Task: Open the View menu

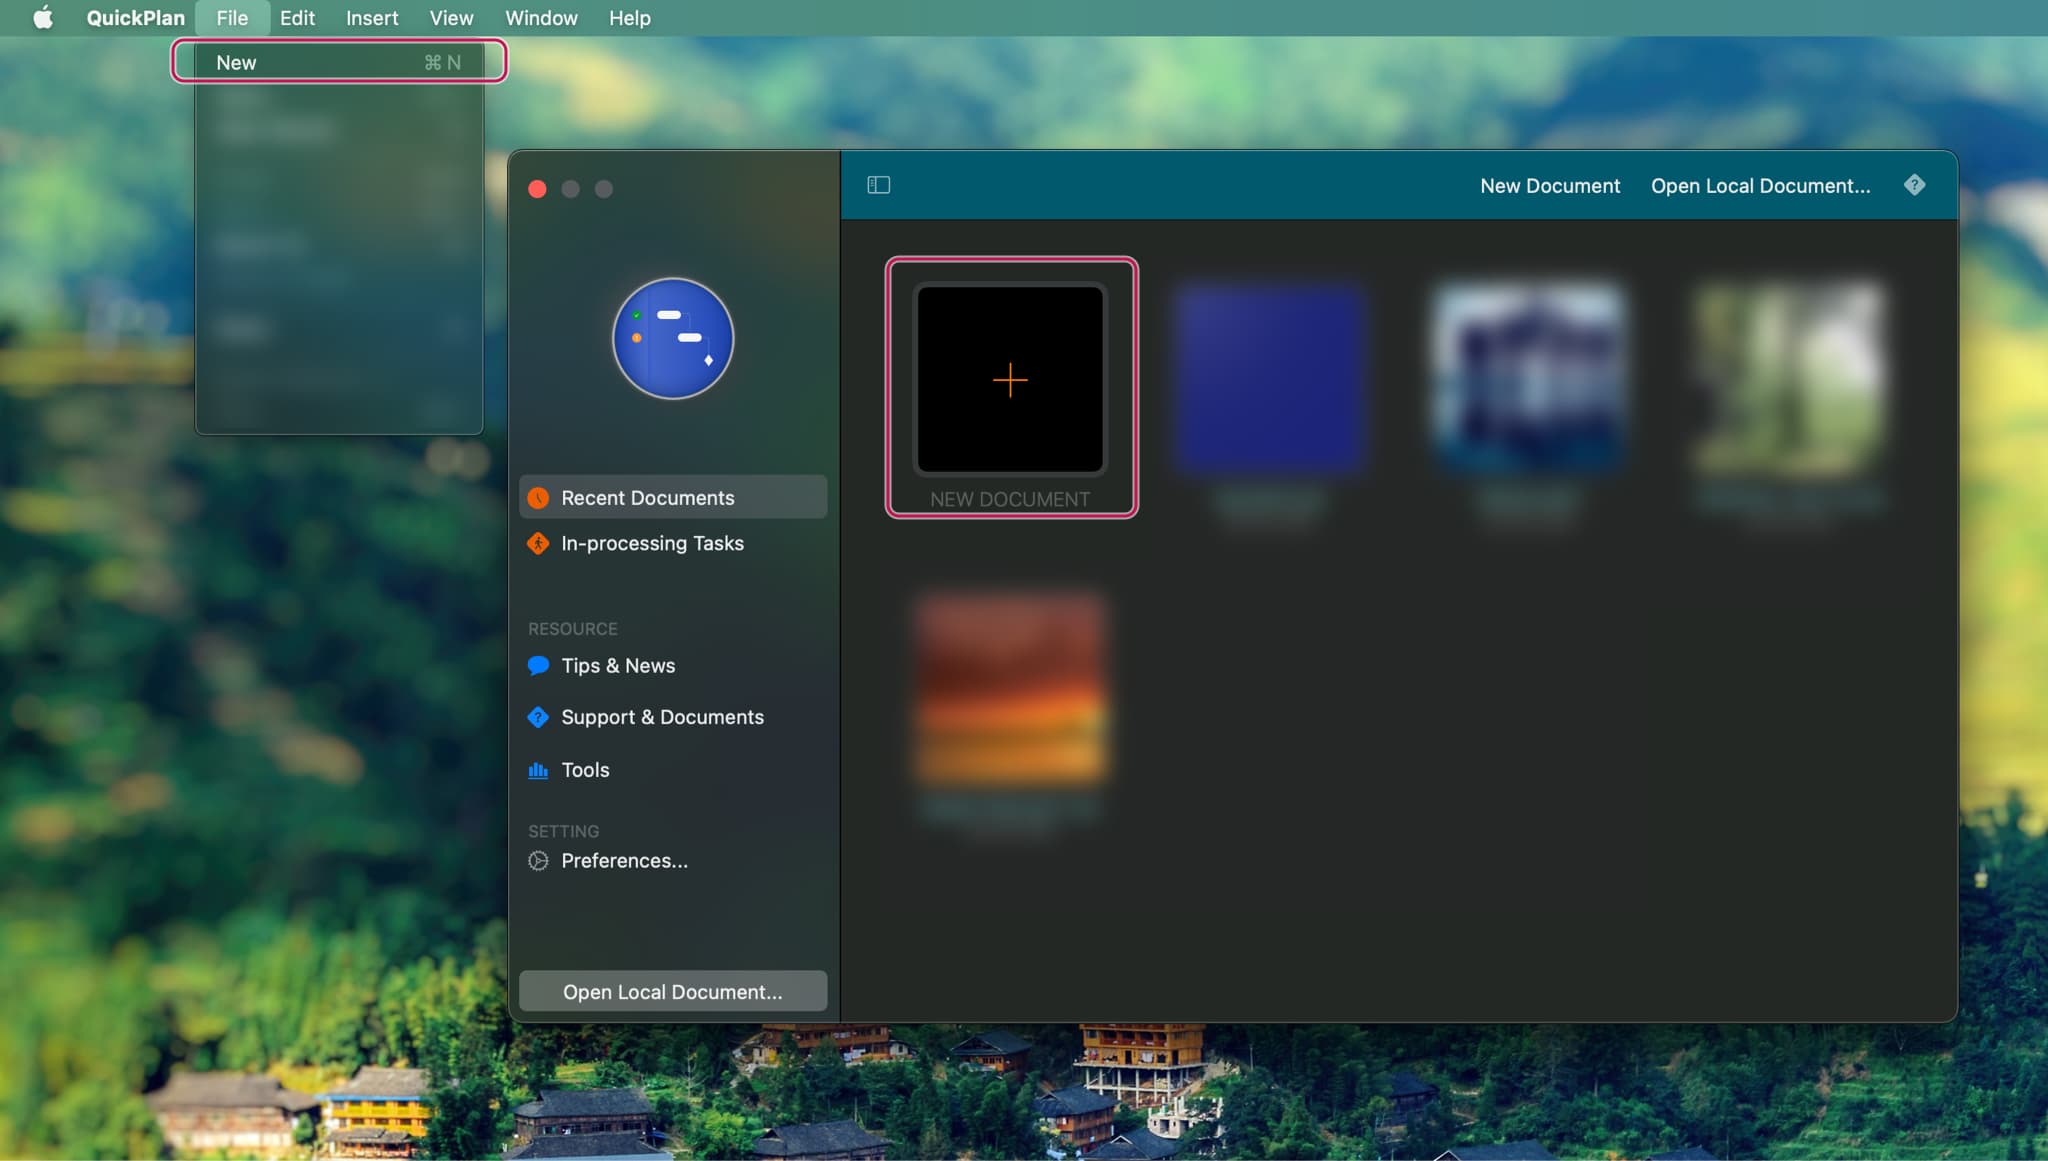Action: [451, 18]
